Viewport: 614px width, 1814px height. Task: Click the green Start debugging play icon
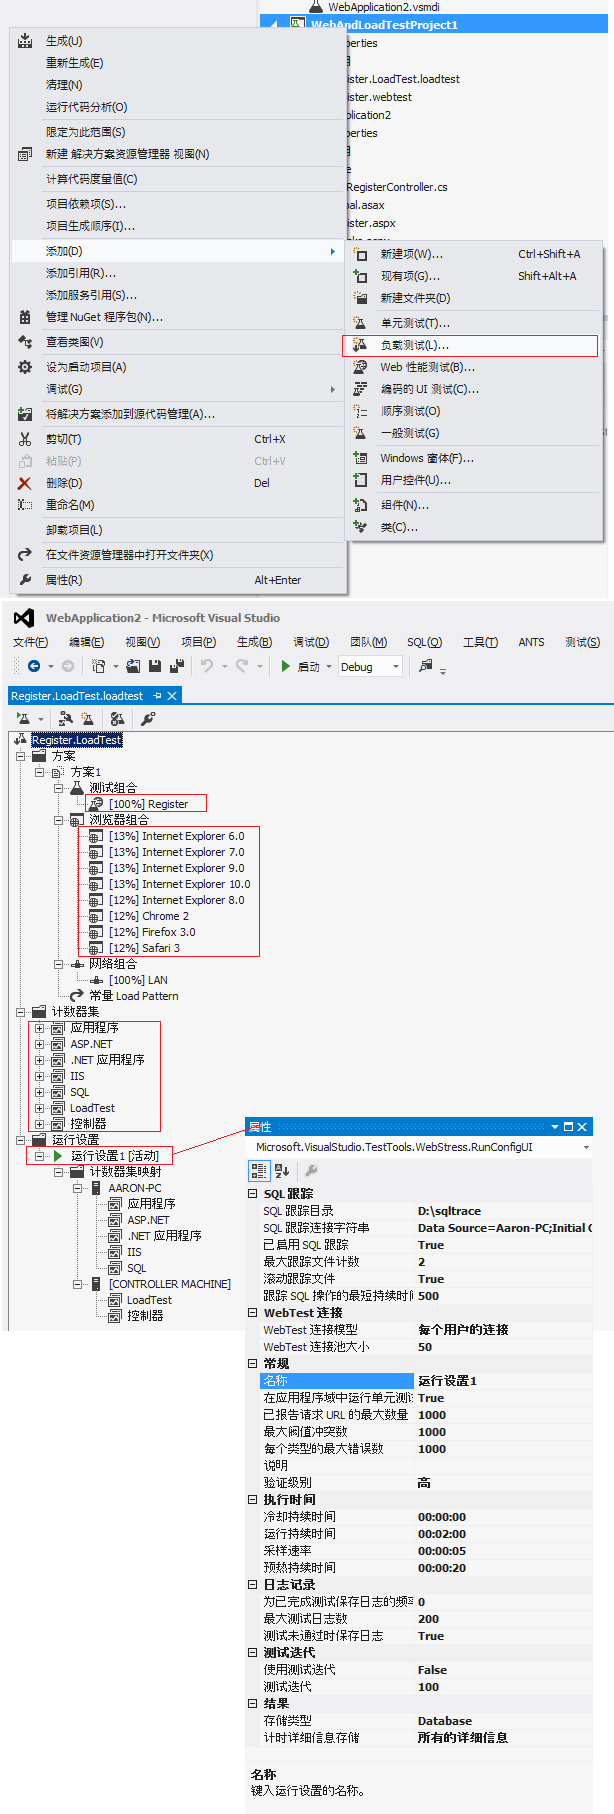[286, 666]
